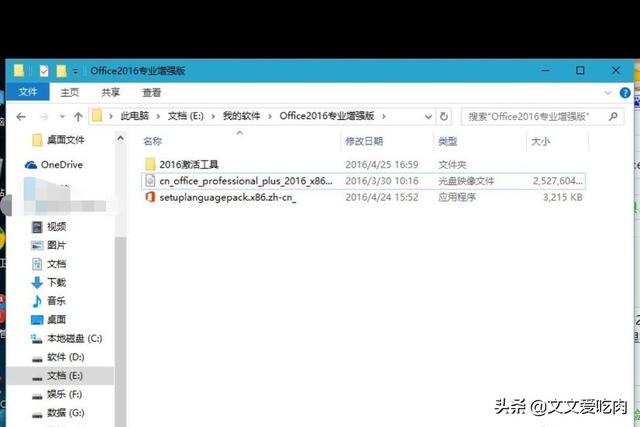Click the folder icon in title bar

point(19,71)
